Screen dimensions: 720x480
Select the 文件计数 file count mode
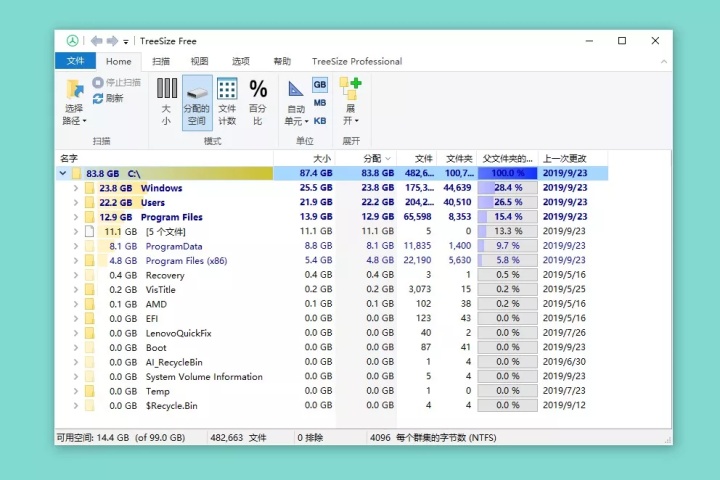point(227,103)
